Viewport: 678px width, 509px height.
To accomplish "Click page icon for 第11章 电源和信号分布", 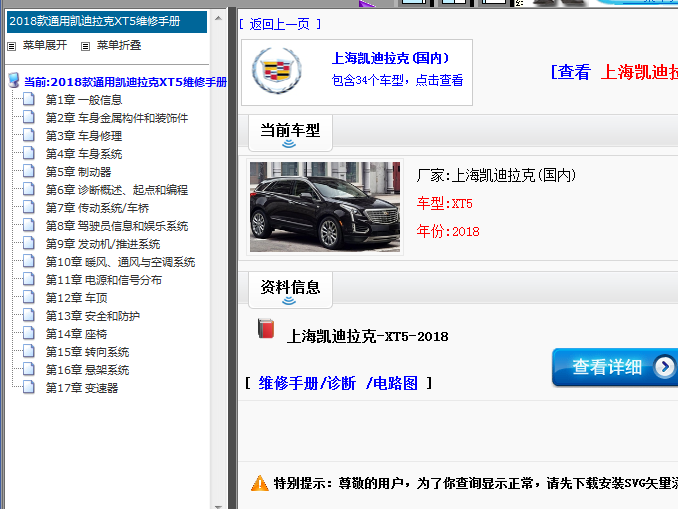I will 29,280.
